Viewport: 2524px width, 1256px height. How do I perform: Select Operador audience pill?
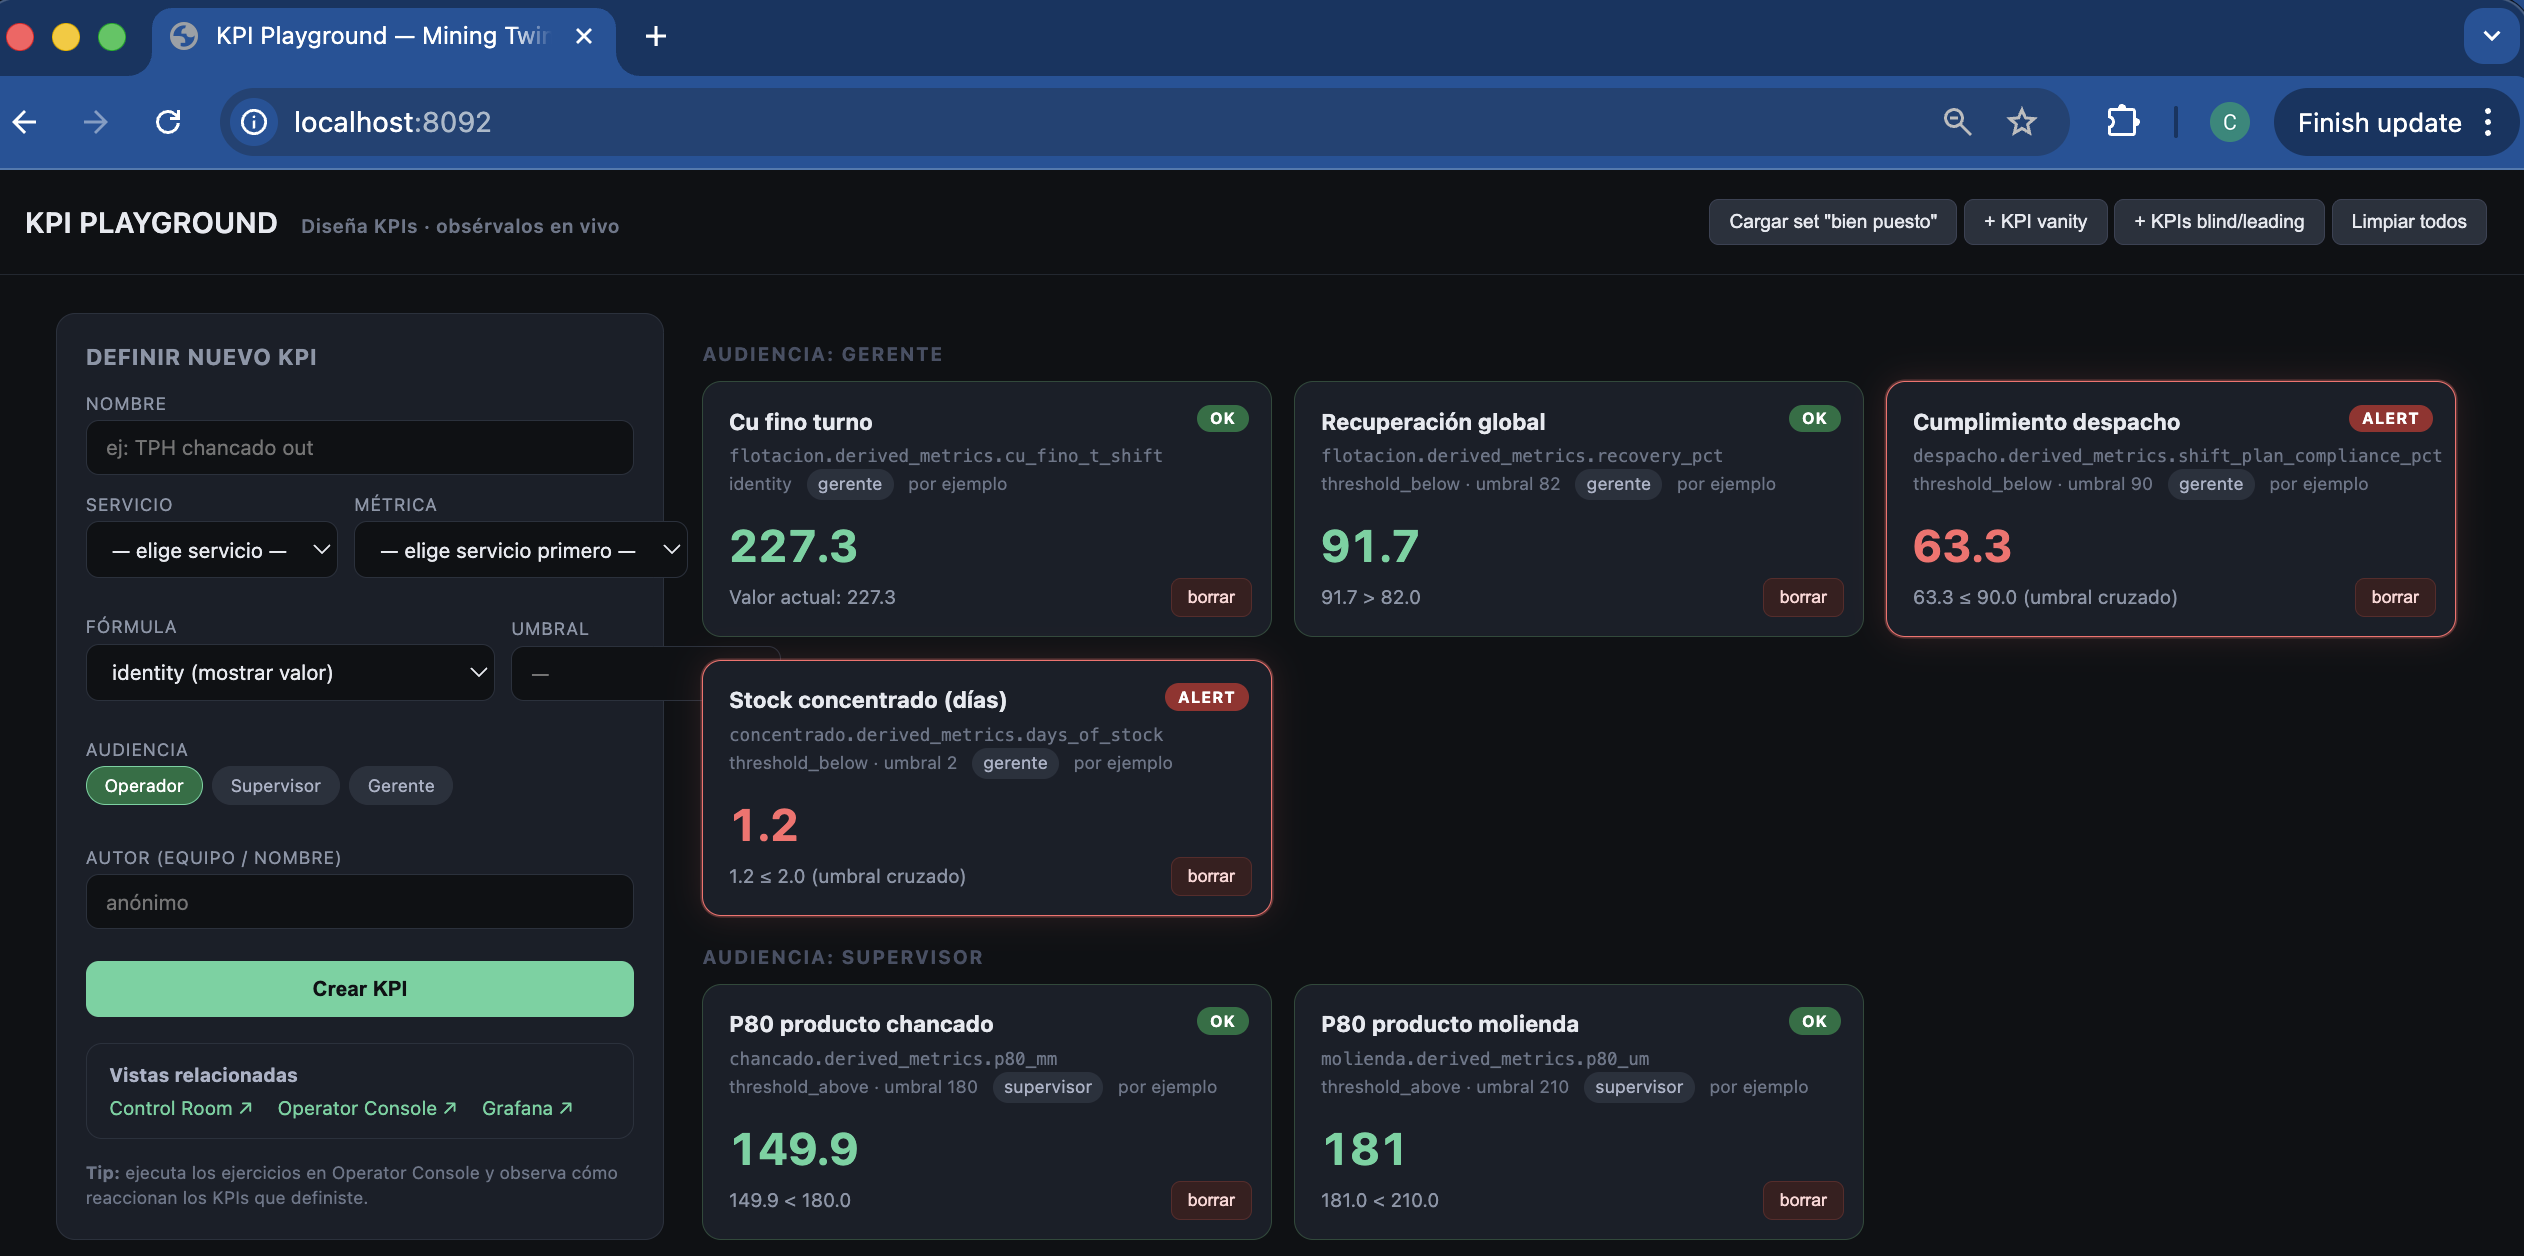click(144, 786)
